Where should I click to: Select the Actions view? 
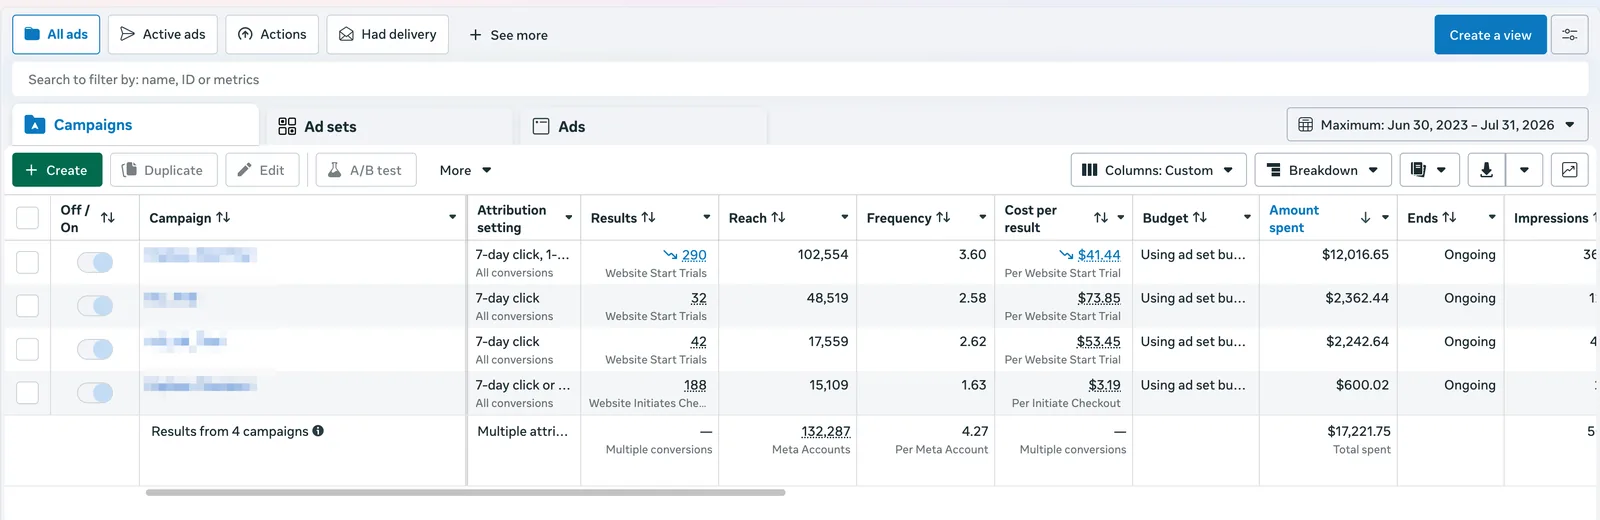[x=272, y=34]
